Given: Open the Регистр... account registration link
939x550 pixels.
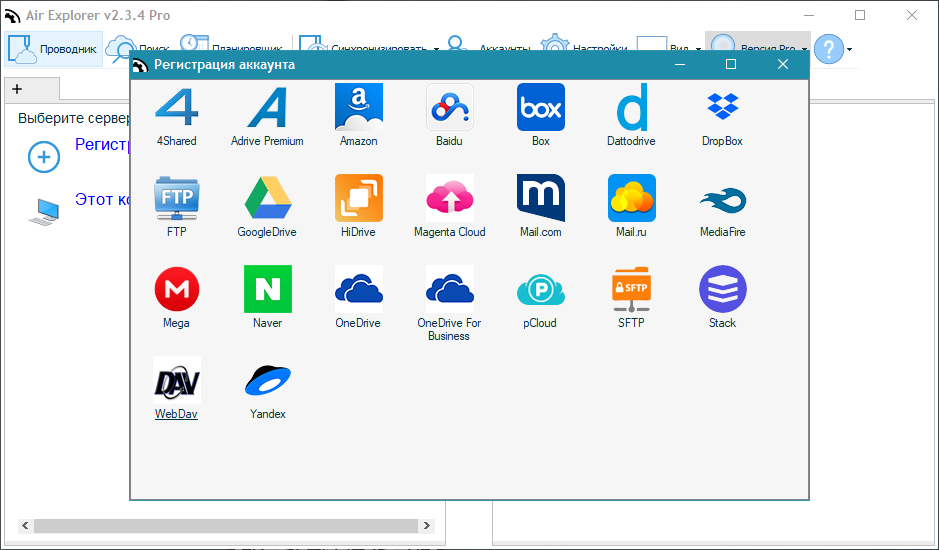Looking at the screenshot, I should pyautogui.click(x=102, y=144).
